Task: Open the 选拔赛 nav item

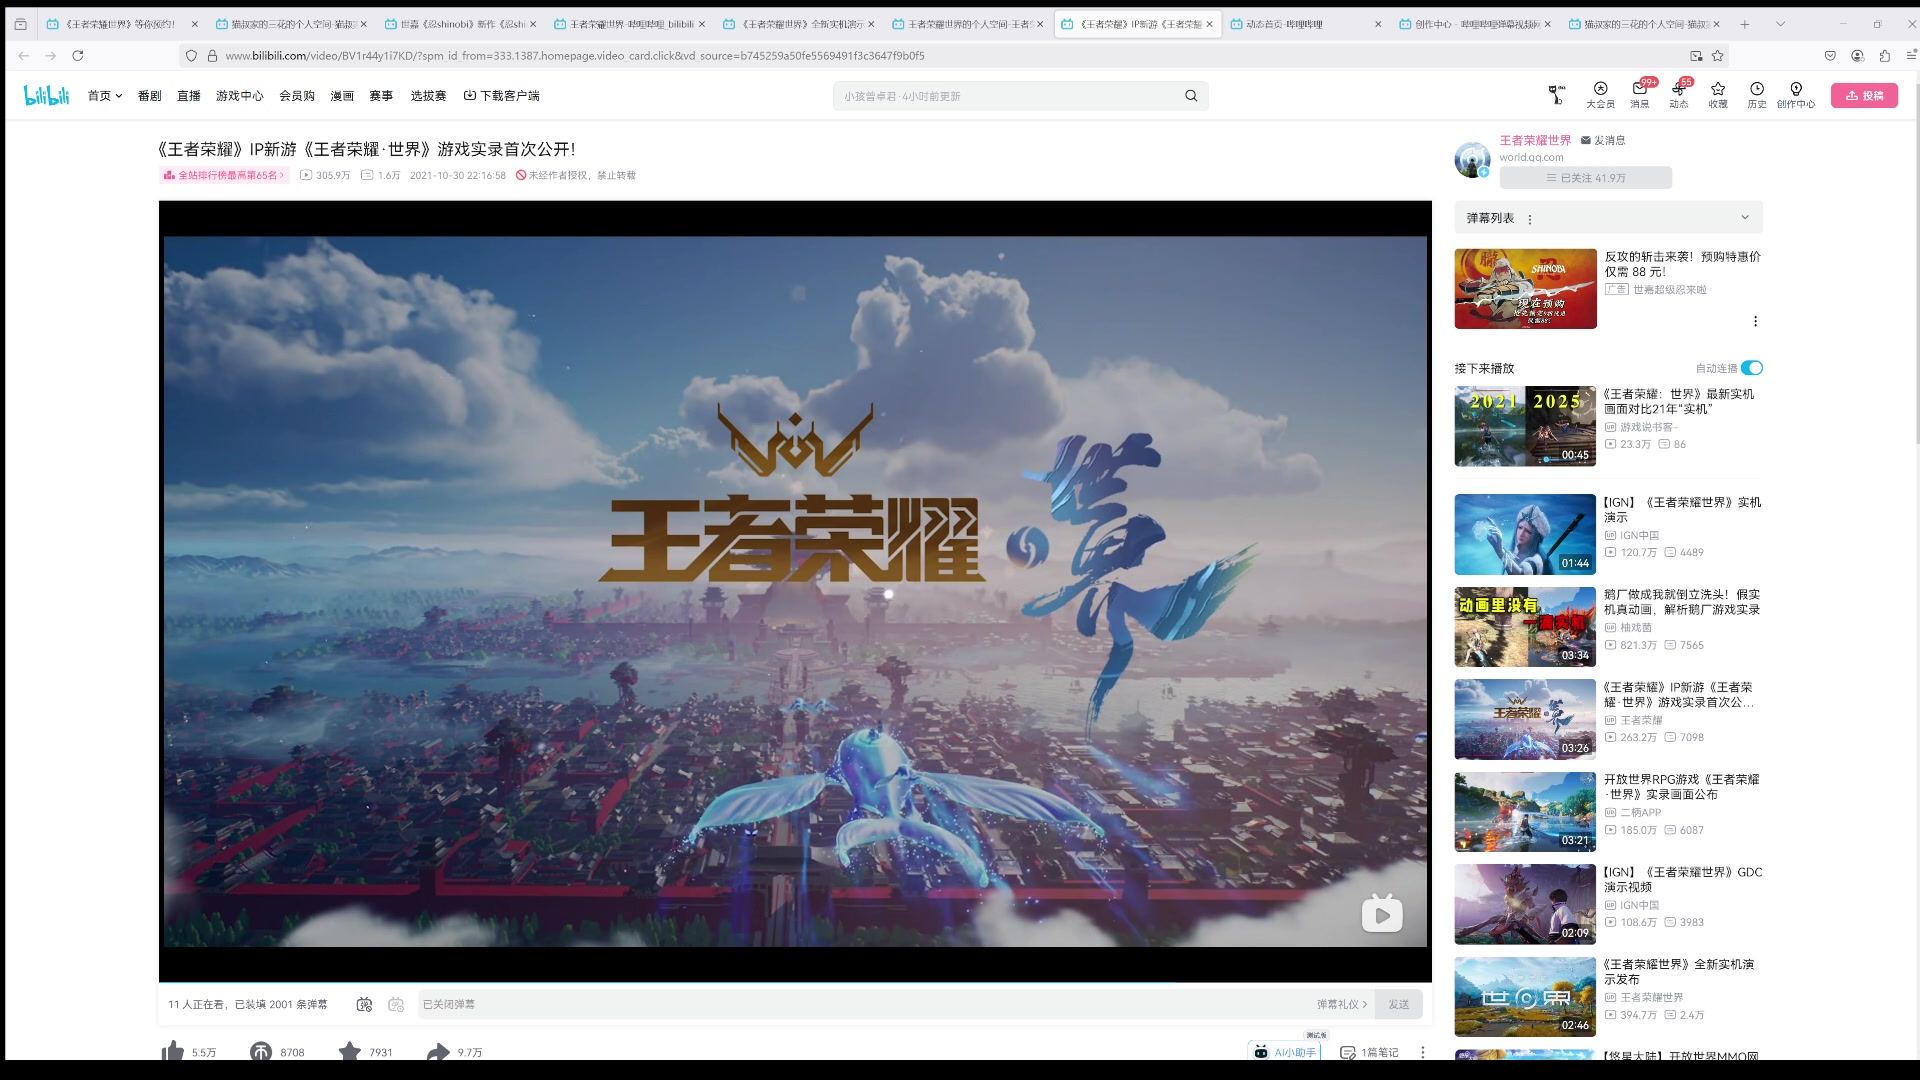Action: pyautogui.click(x=428, y=96)
